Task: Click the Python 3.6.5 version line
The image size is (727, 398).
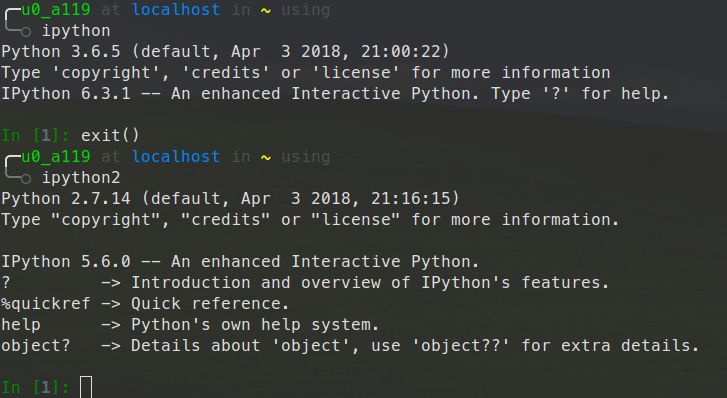Action: pyautogui.click(x=225, y=51)
